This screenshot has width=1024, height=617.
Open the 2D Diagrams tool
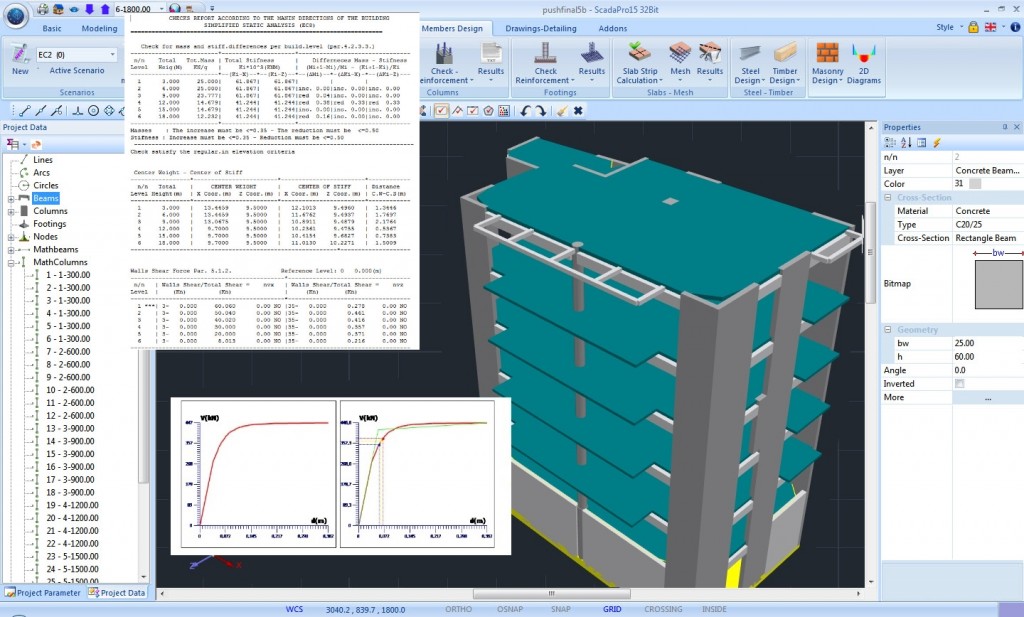click(864, 55)
